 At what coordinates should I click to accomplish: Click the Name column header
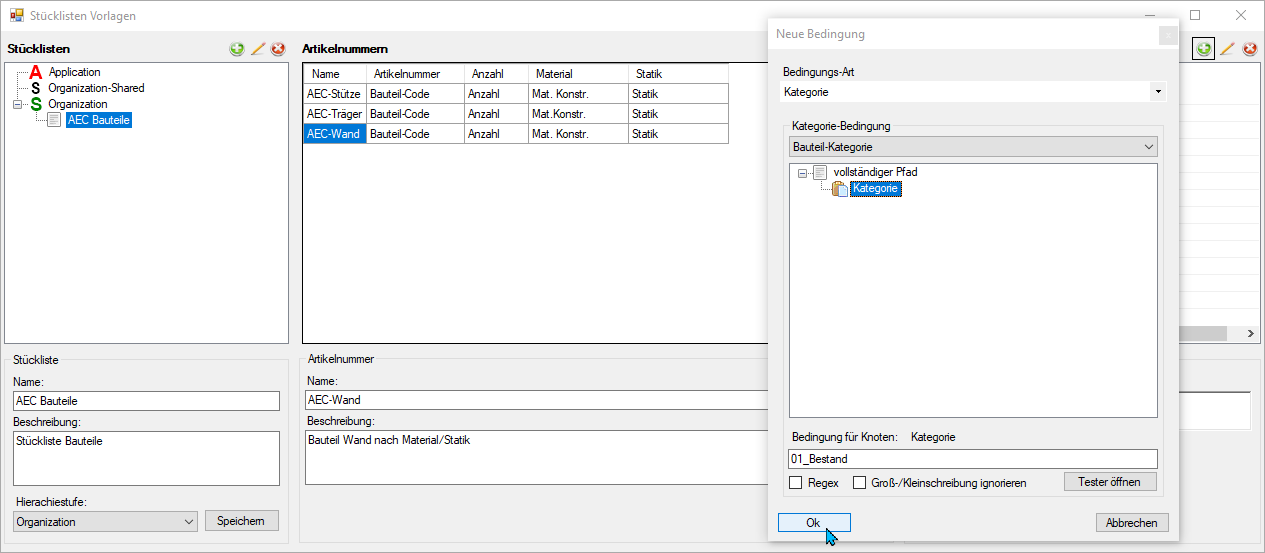pyautogui.click(x=335, y=74)
